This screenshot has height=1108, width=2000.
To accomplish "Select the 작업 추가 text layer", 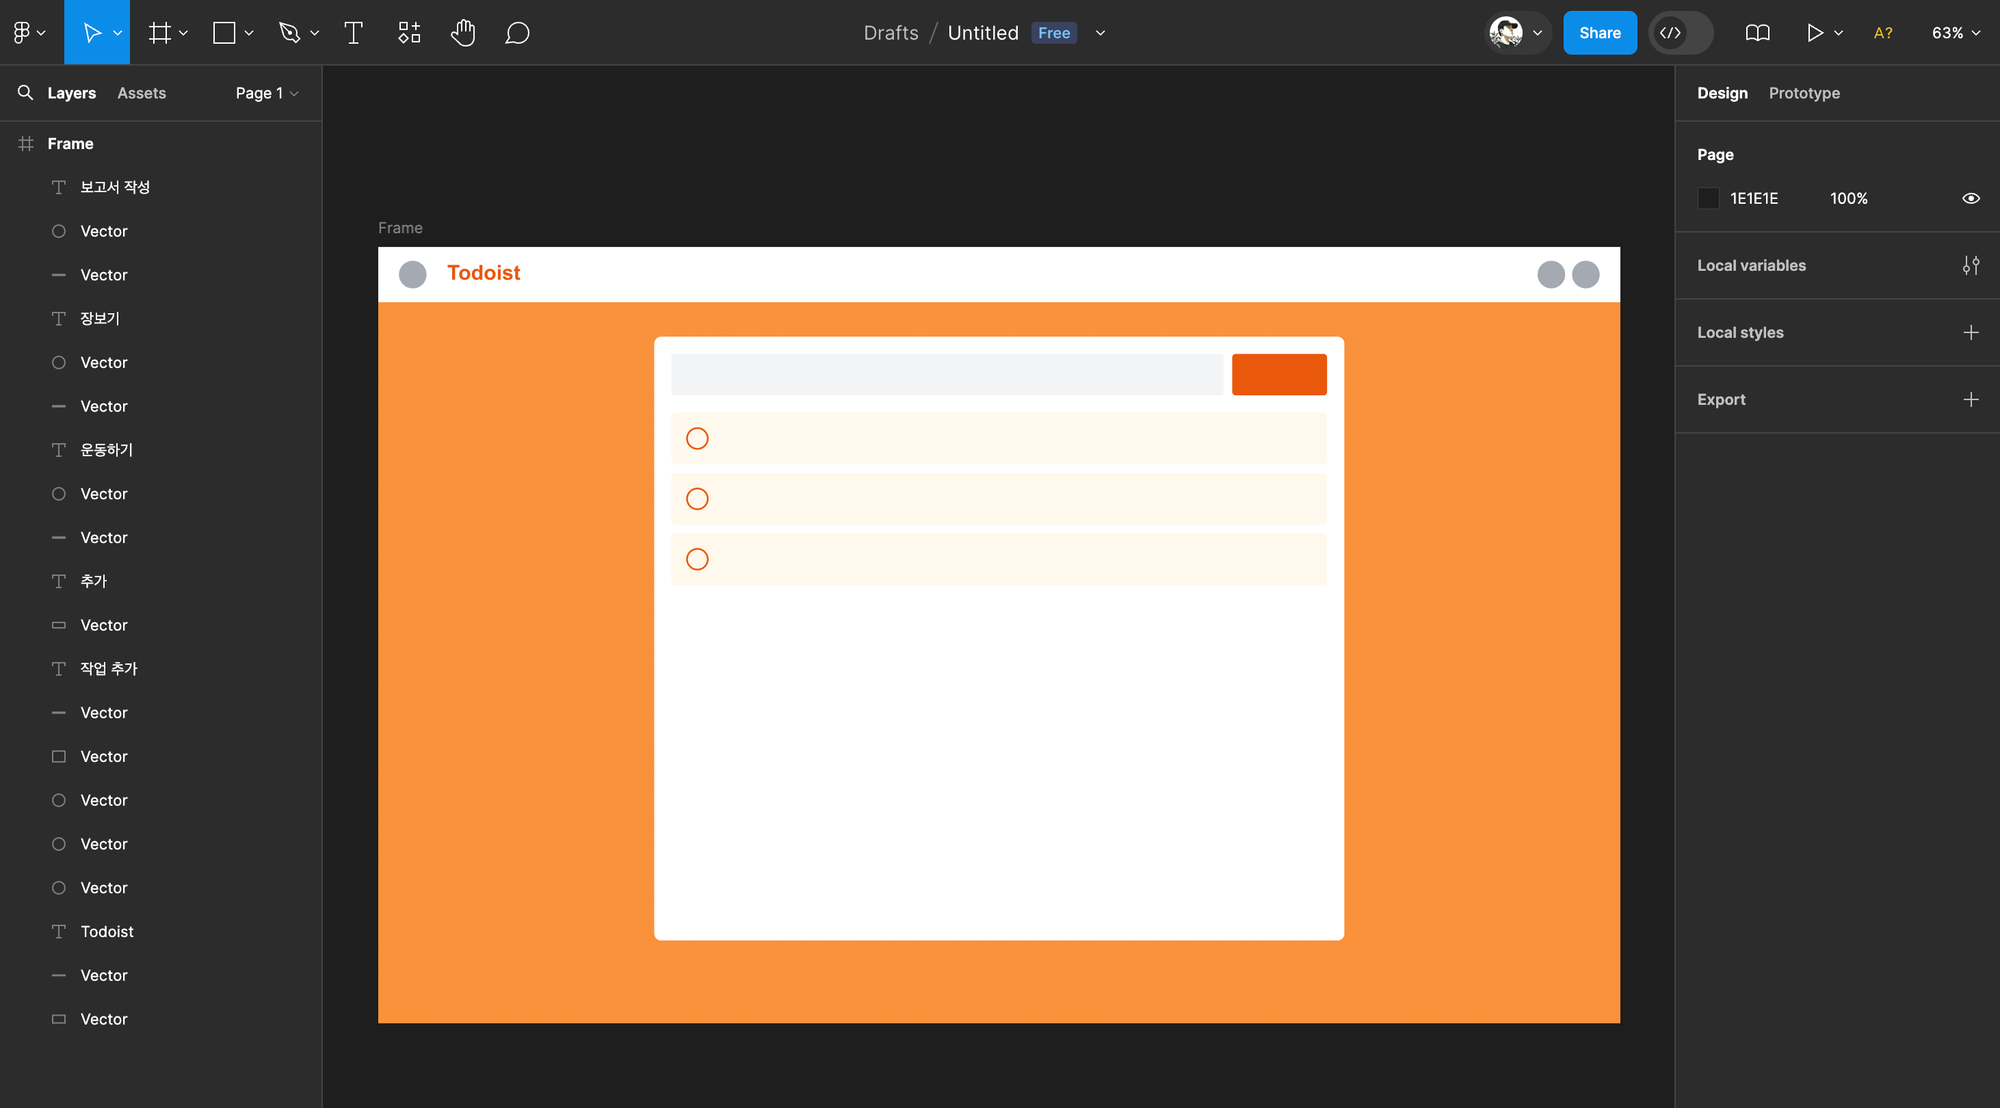I will pyautogui.click(x=161, y=668).
